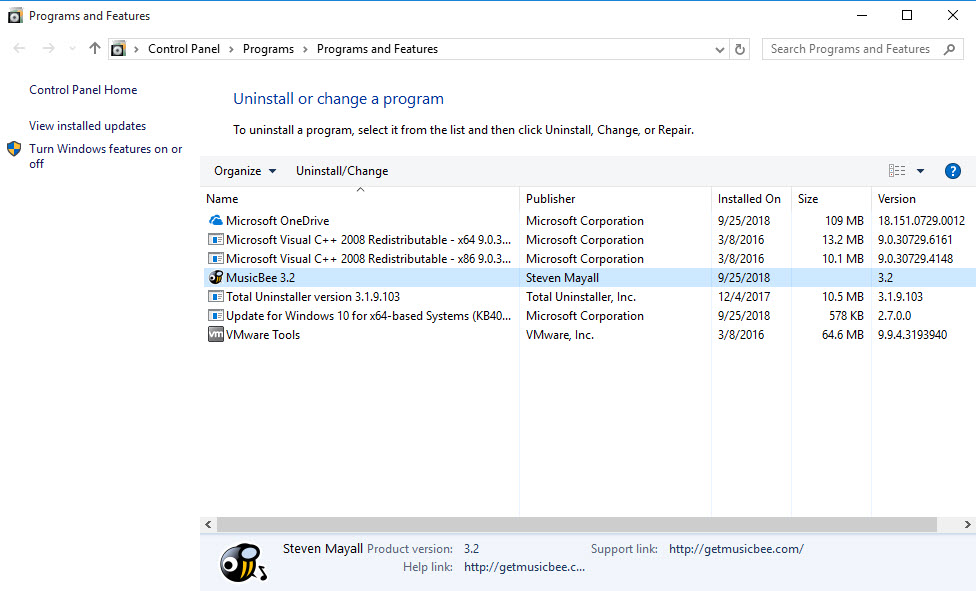Open the MusicBee help link

click(524, 567)
